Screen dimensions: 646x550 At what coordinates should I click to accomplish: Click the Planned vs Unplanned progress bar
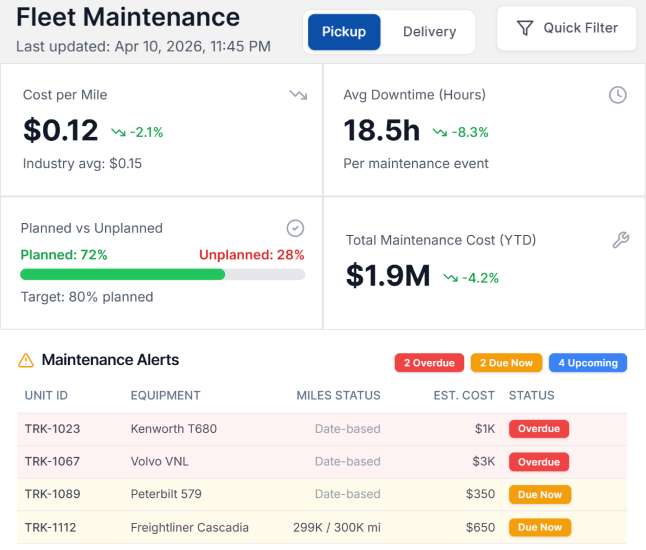tap(163, 274)
